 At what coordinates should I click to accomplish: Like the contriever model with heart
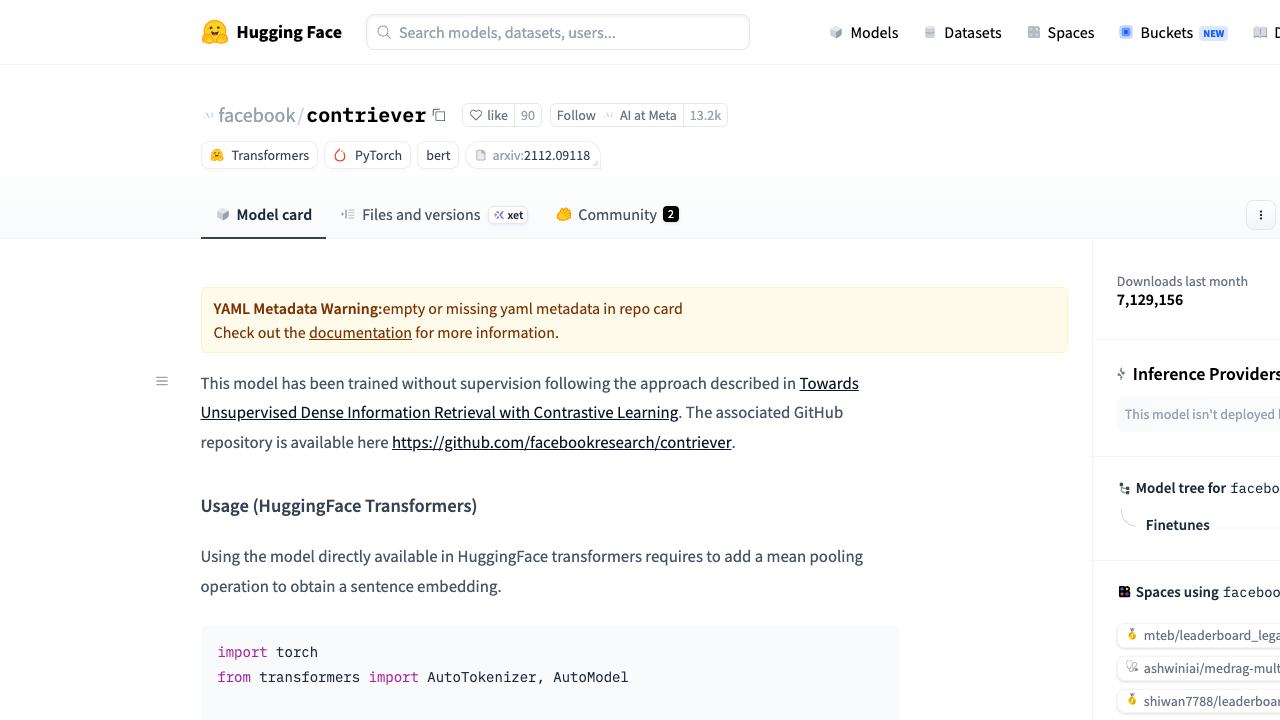(489, 115)
